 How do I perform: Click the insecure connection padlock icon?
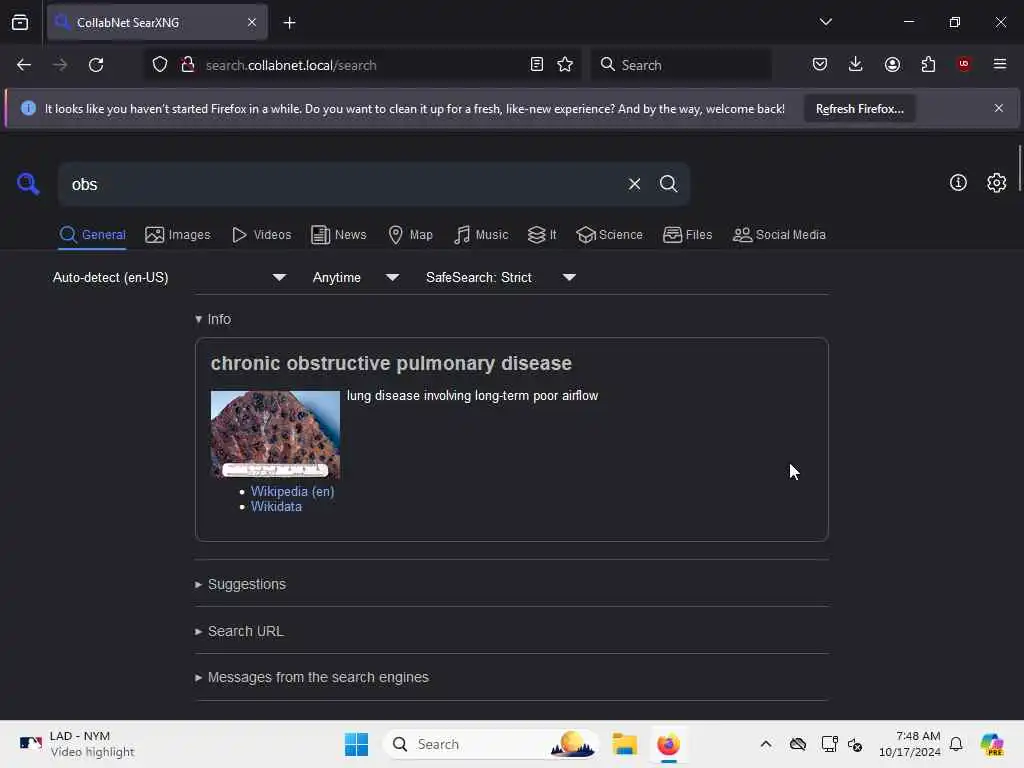tap(188, 65)
